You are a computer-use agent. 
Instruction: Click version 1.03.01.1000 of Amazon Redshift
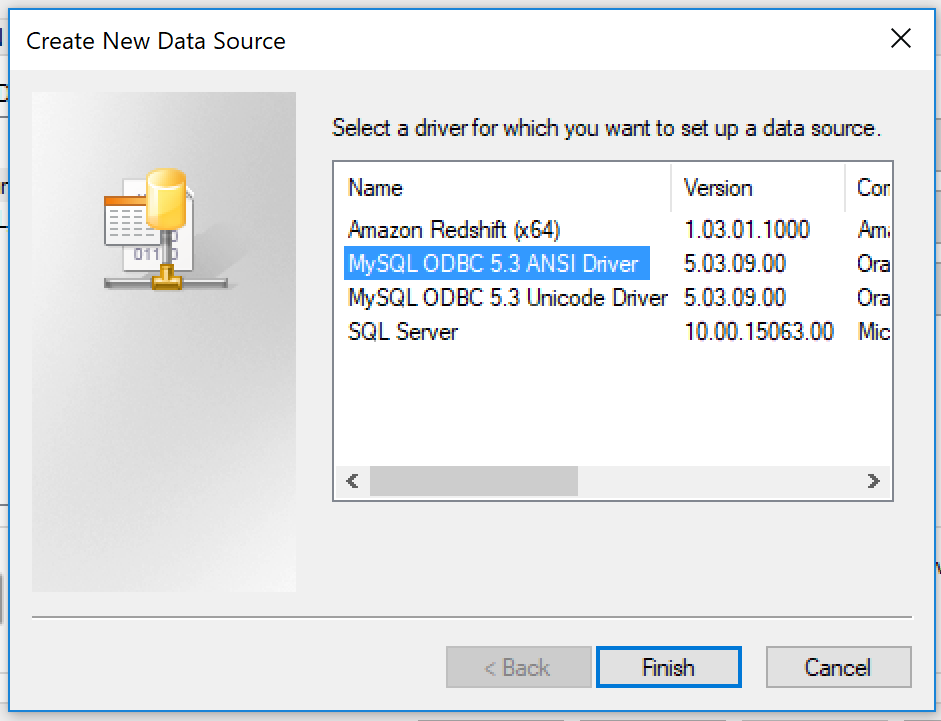747,230
